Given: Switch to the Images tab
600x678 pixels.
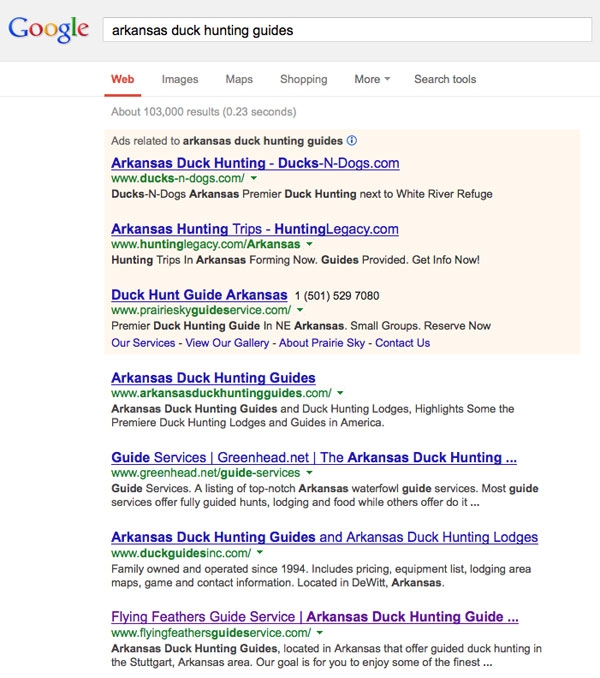Looking at the screenshot, I should (180, 79).
